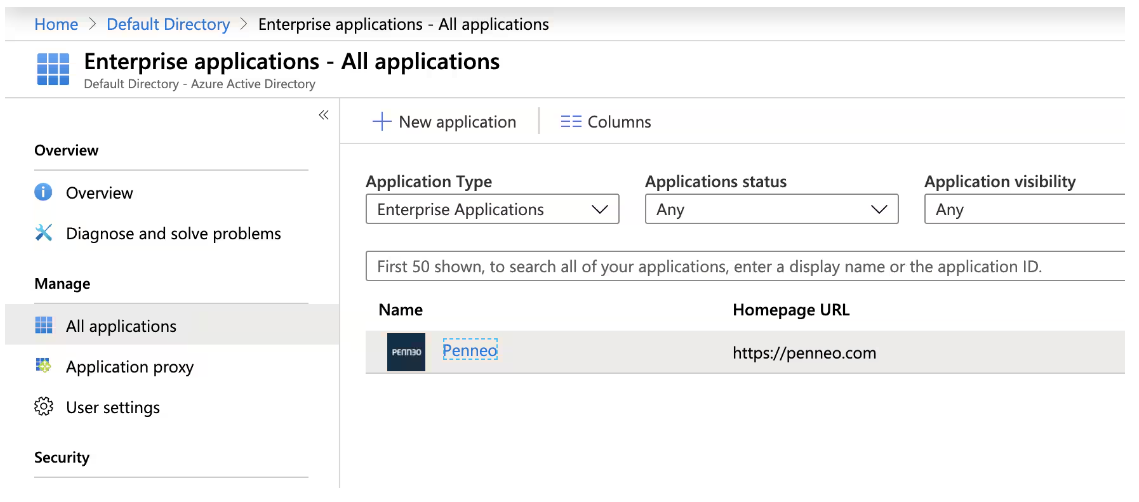
Task: Click the Manage section heading
Action: (62, 283)
